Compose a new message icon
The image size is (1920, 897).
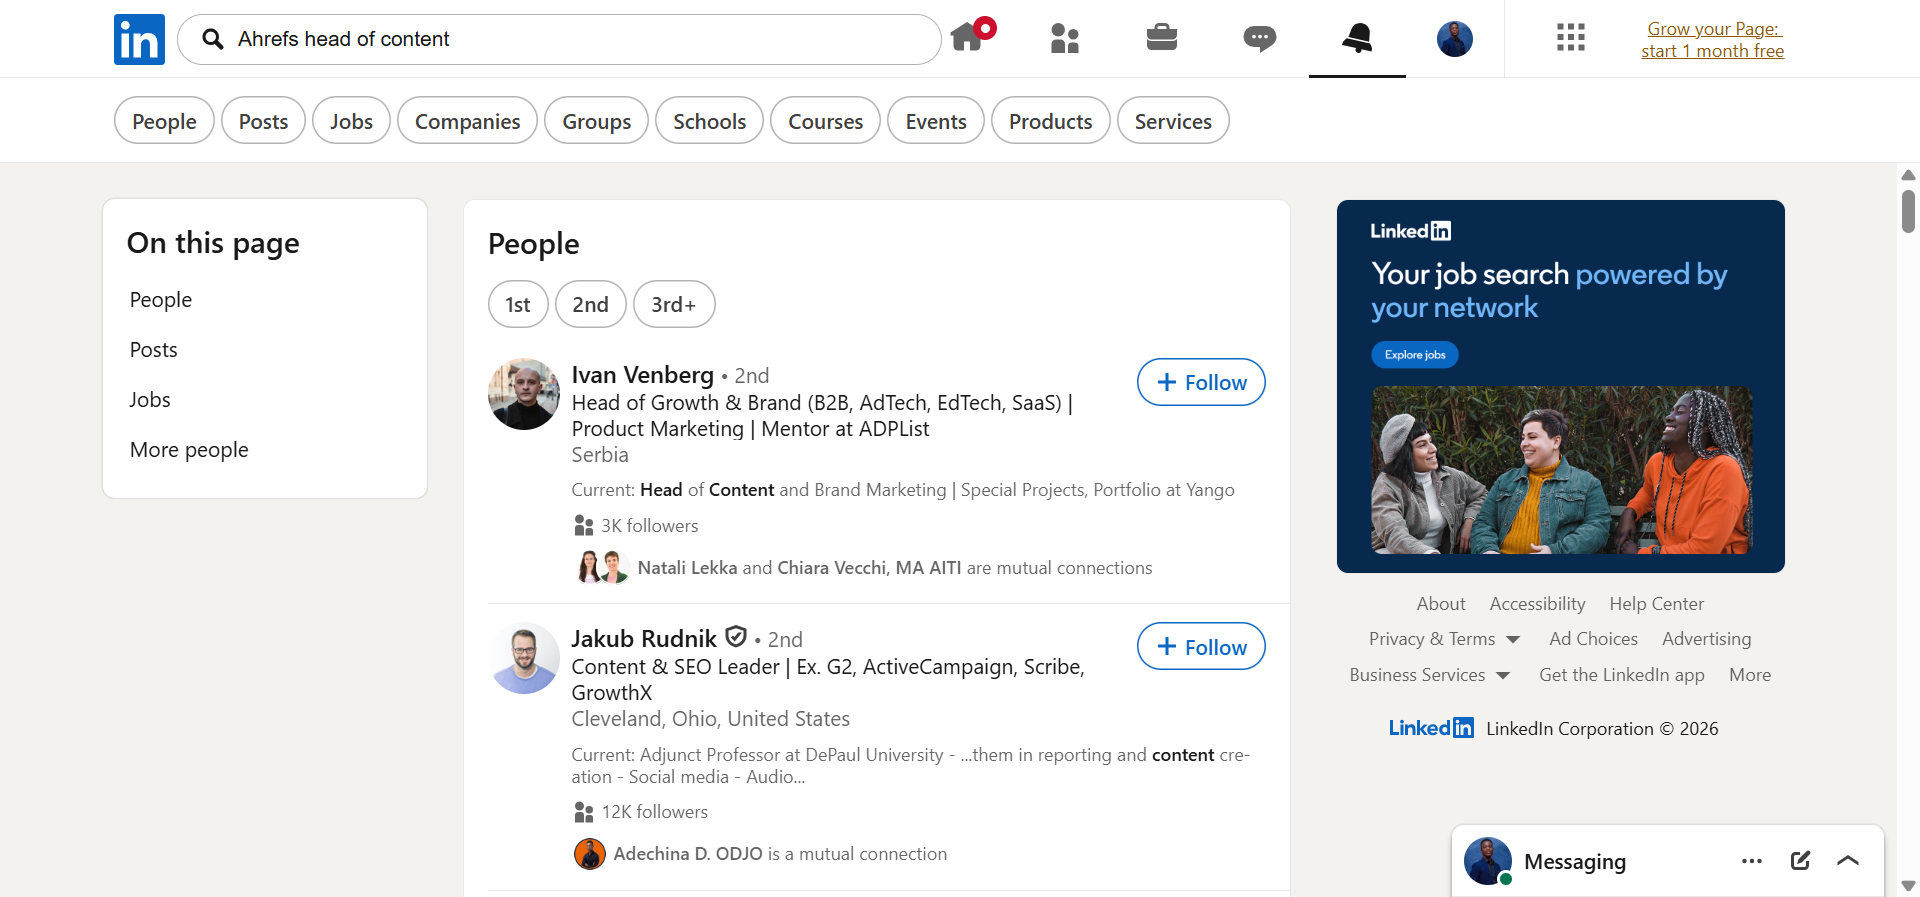1800,860
